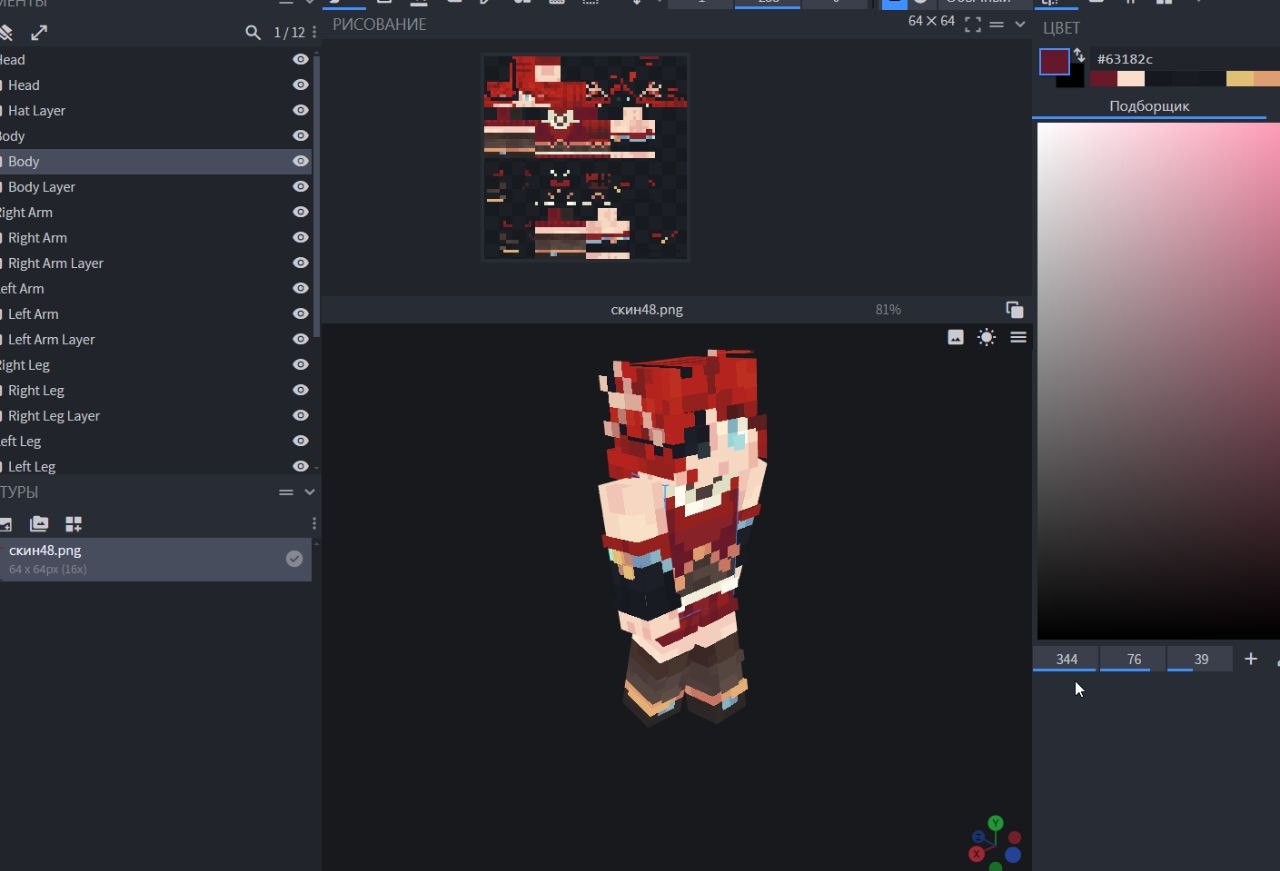Image resolution: width=1280 pixels, height=871 pixels.
Task: Click the hue field showing 344
Action: pyautogui.click(x=1066, y=659)
